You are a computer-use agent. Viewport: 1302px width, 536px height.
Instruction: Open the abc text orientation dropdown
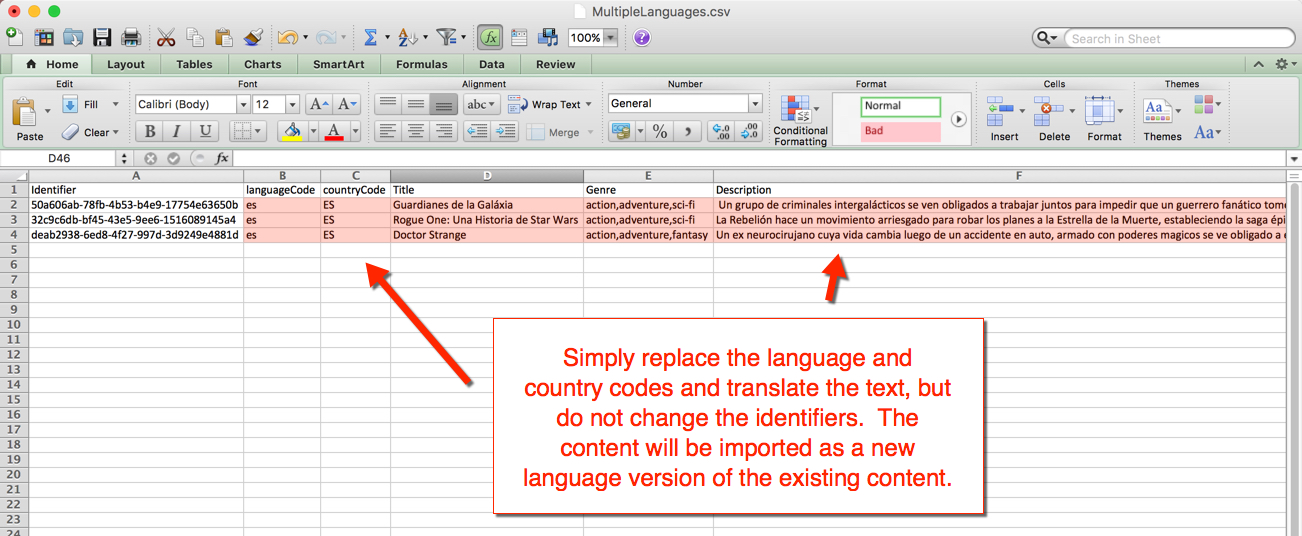click(x=482, y=104)
